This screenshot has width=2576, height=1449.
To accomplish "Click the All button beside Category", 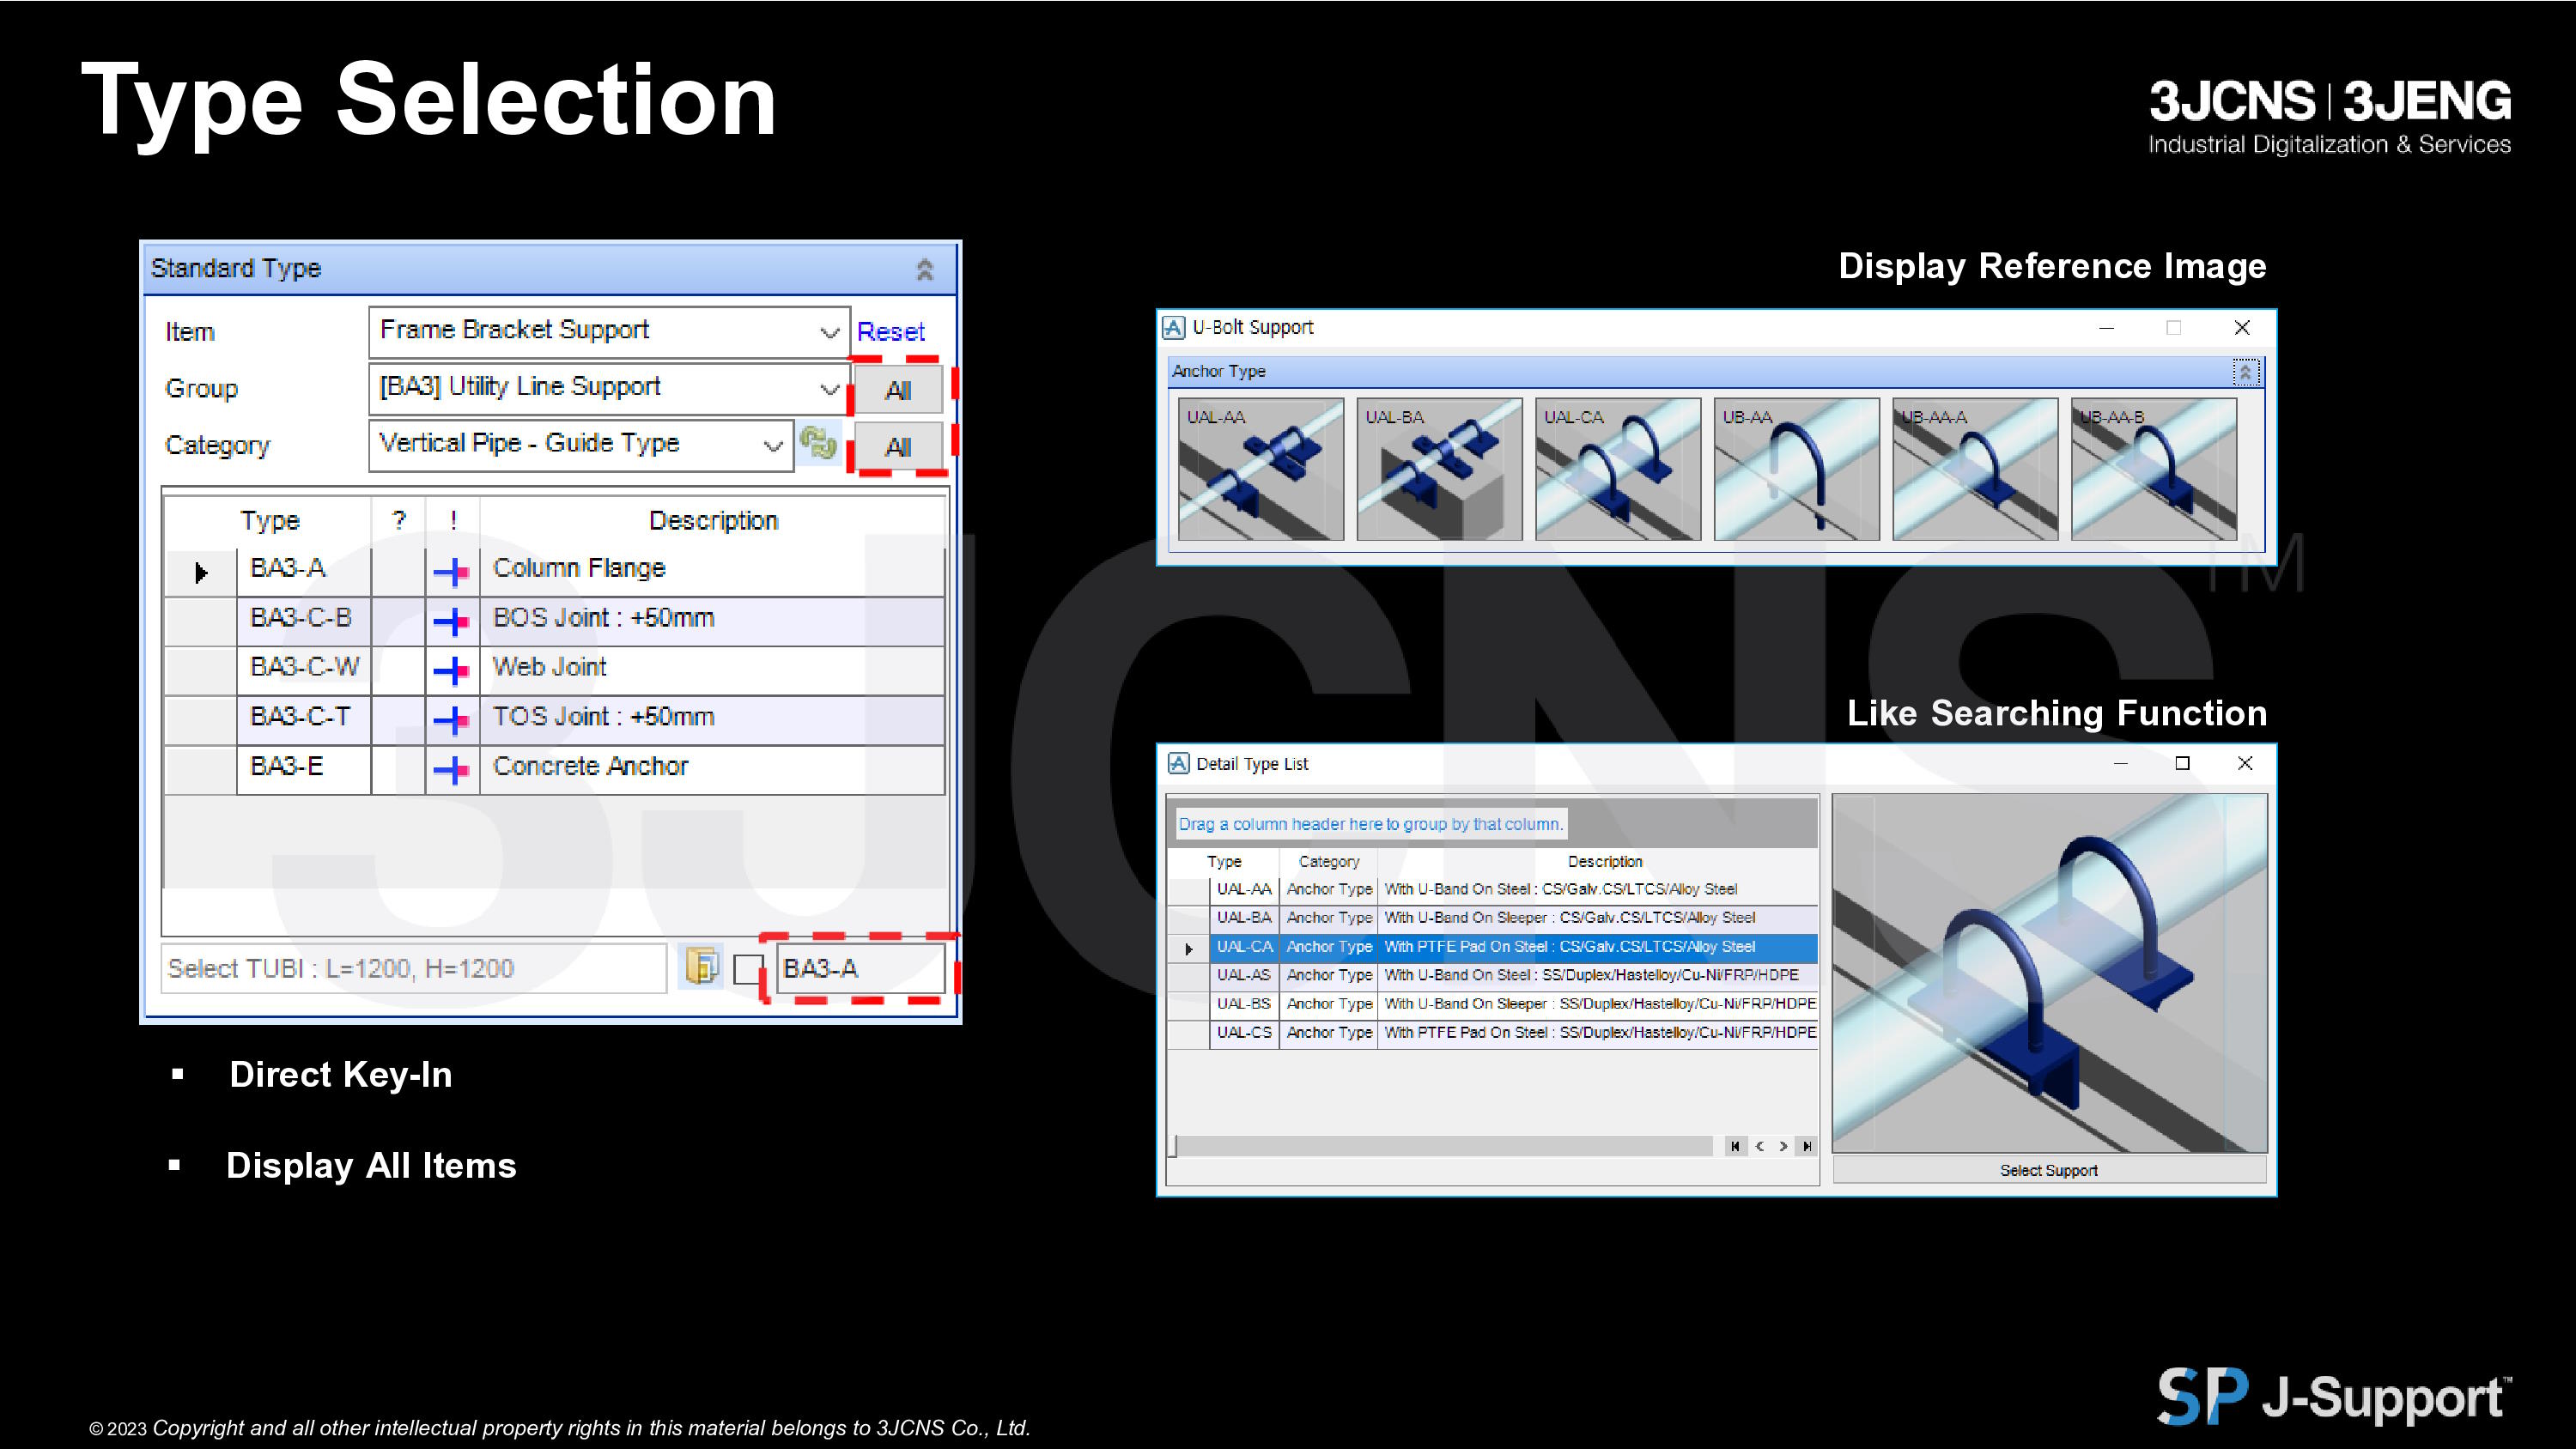I will (x=898, y=447).
